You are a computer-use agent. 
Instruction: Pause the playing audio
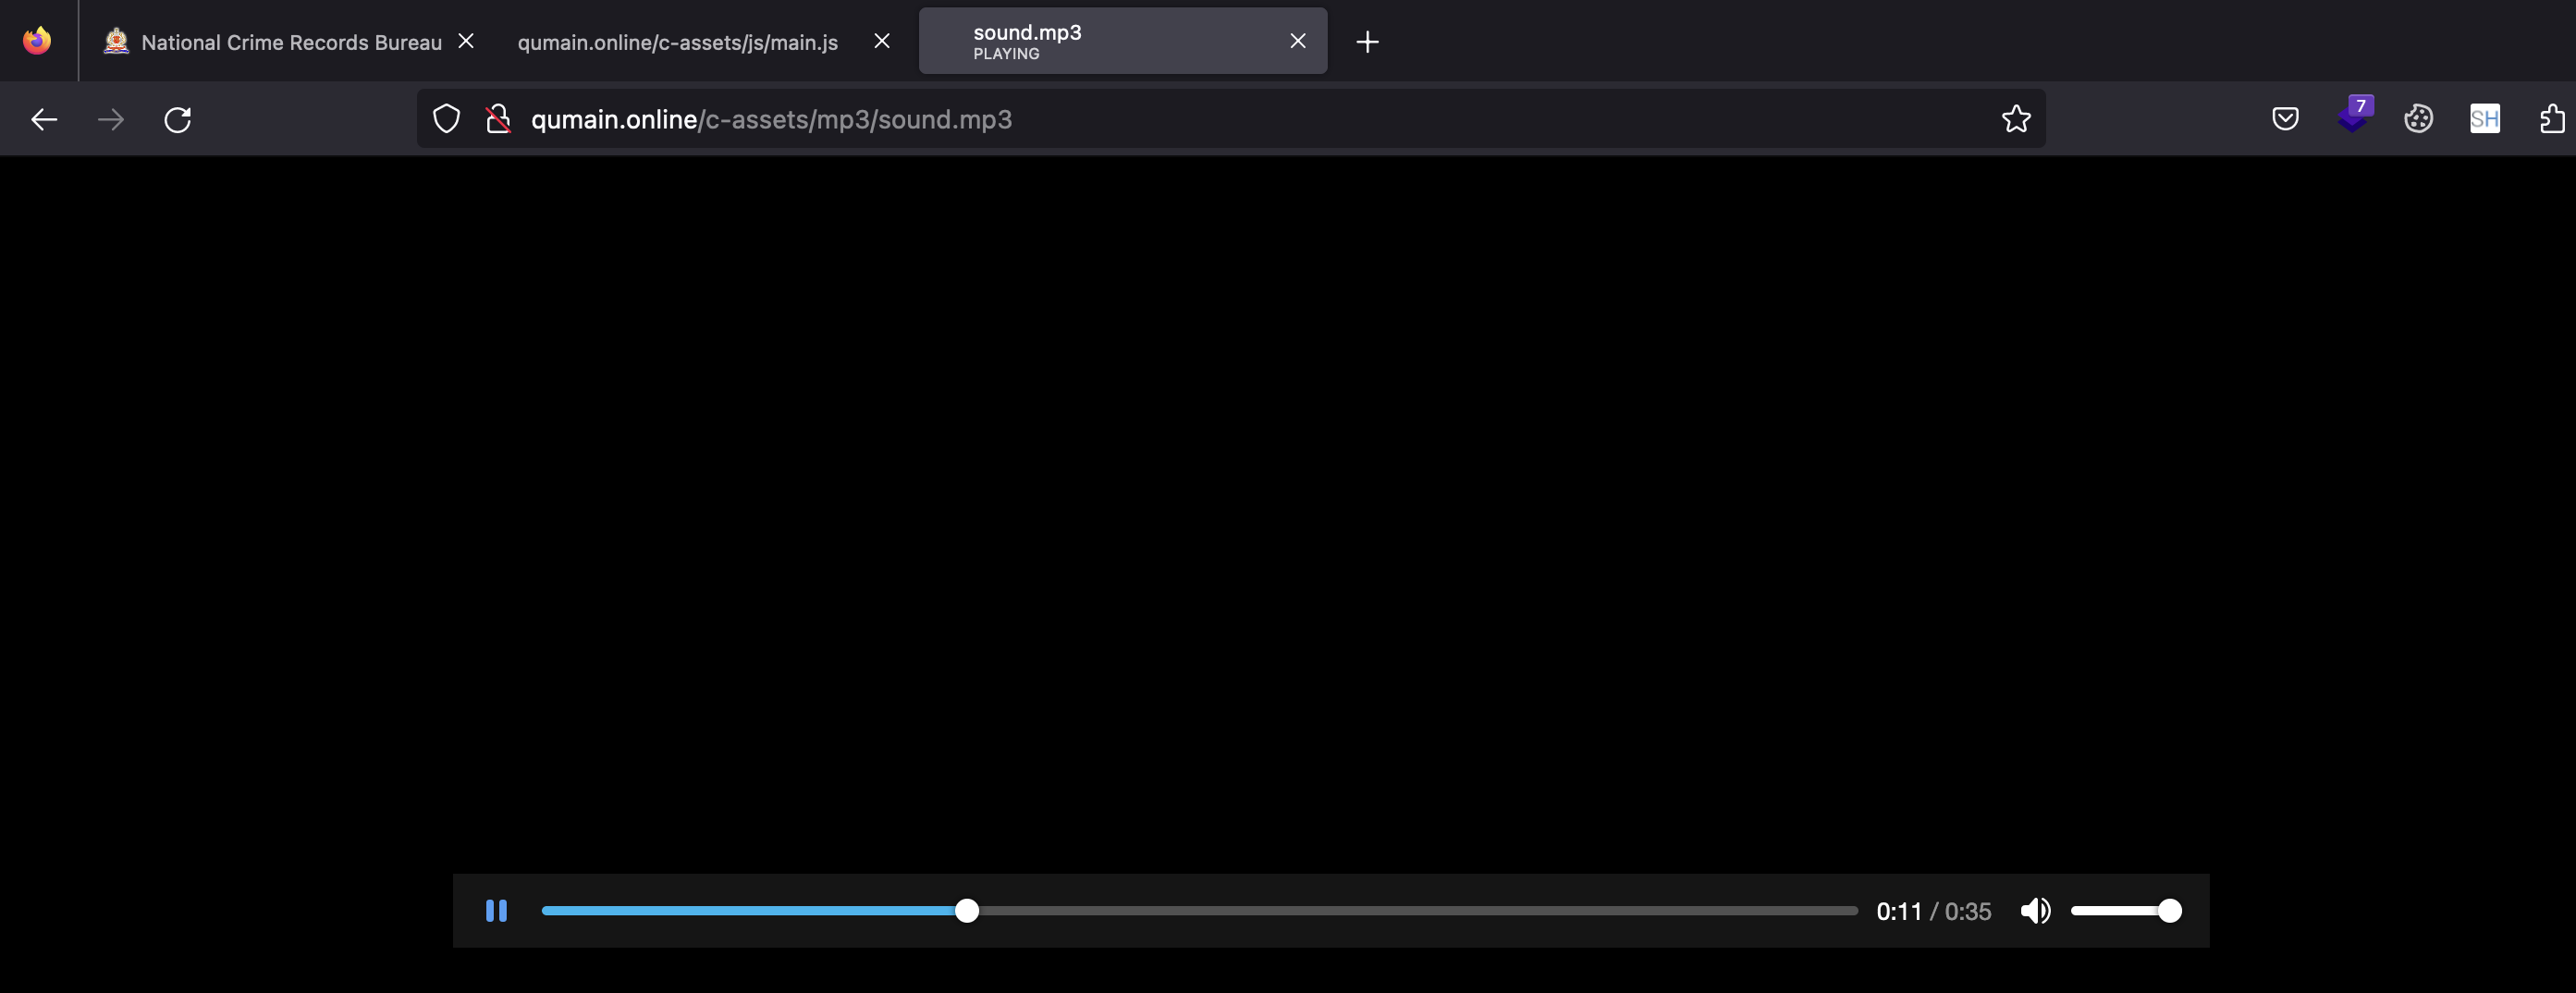497,910
